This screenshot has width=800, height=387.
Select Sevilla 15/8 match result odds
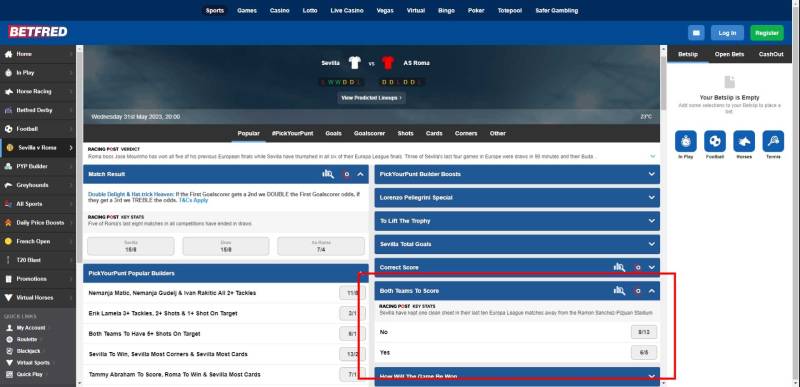[131, 246]
